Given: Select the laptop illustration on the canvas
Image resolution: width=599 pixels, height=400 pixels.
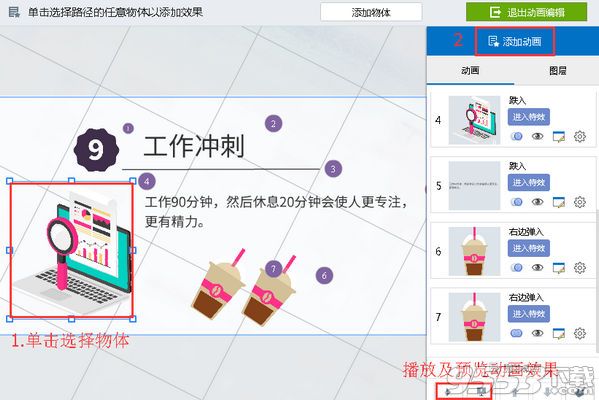Looking at the screenshot, I should [71, 250].
